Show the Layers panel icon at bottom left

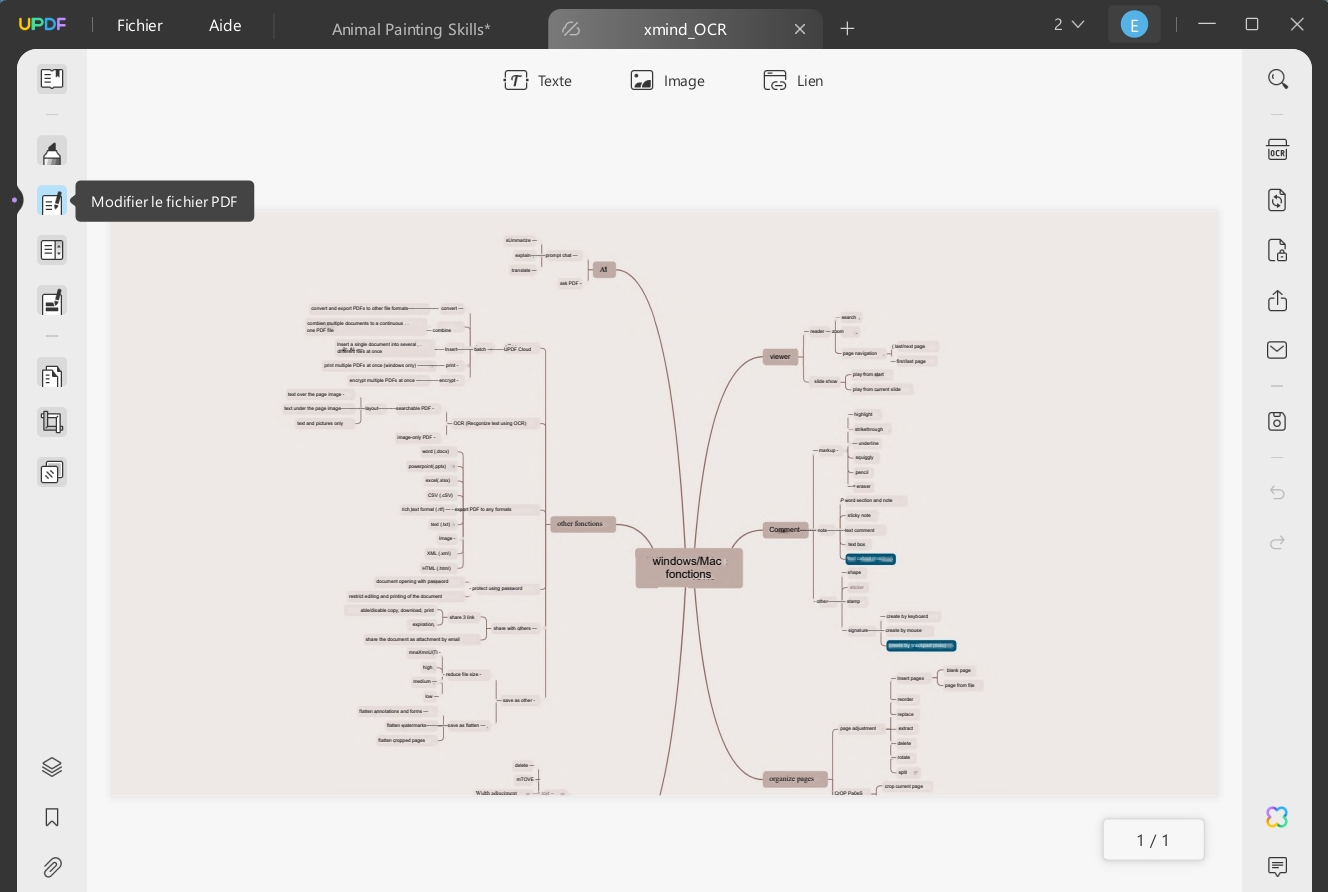pos(52,767)
